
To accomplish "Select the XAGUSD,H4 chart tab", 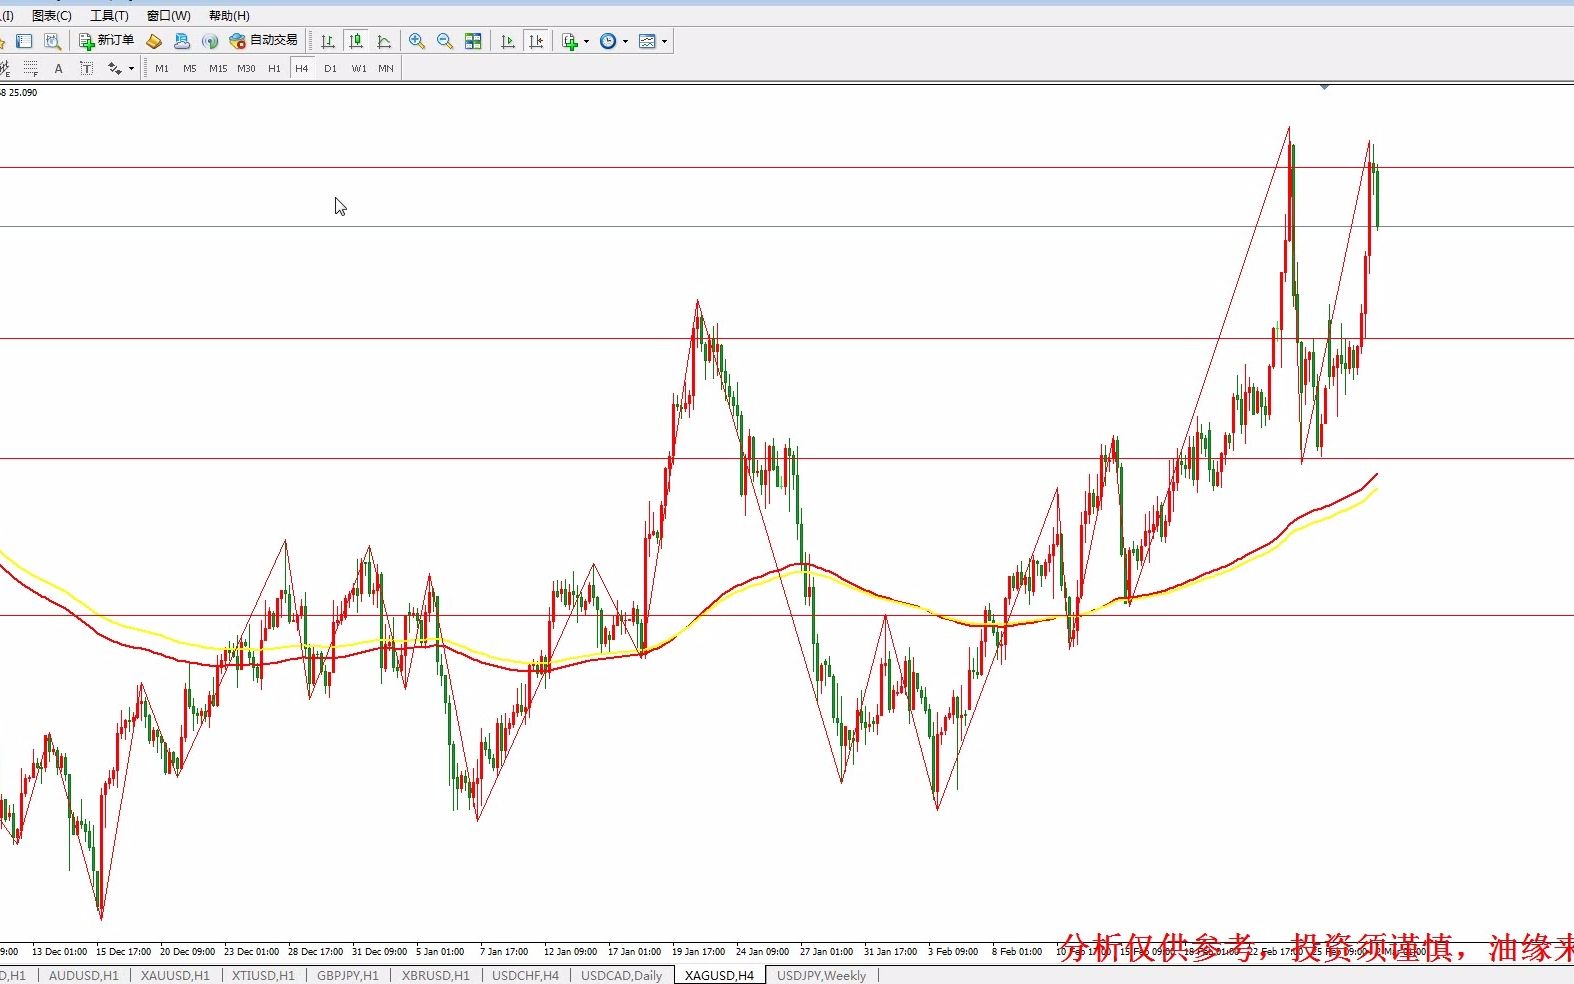I will pyautogui.click(x=720, y=975).
